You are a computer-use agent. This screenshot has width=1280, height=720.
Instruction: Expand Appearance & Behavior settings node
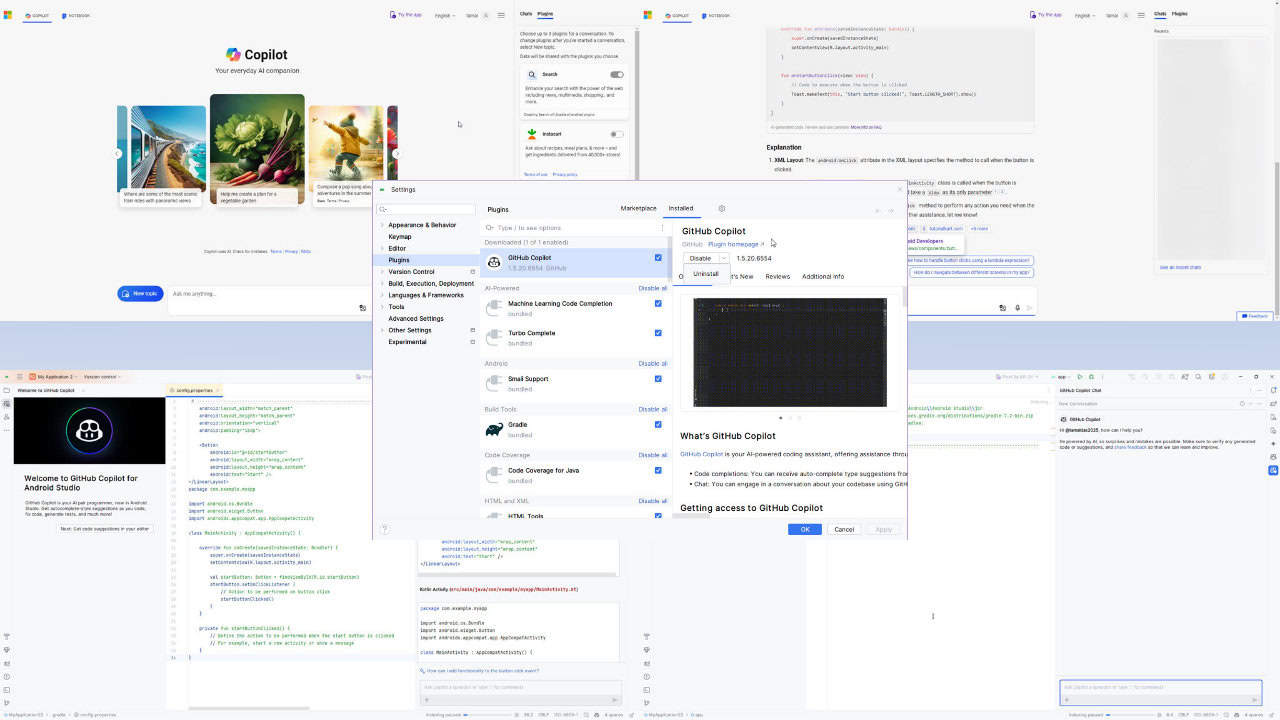(382, 225)
